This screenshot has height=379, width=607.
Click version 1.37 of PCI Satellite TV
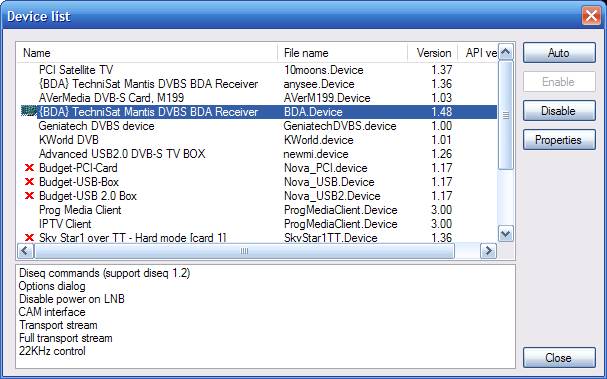click(442, 70)
